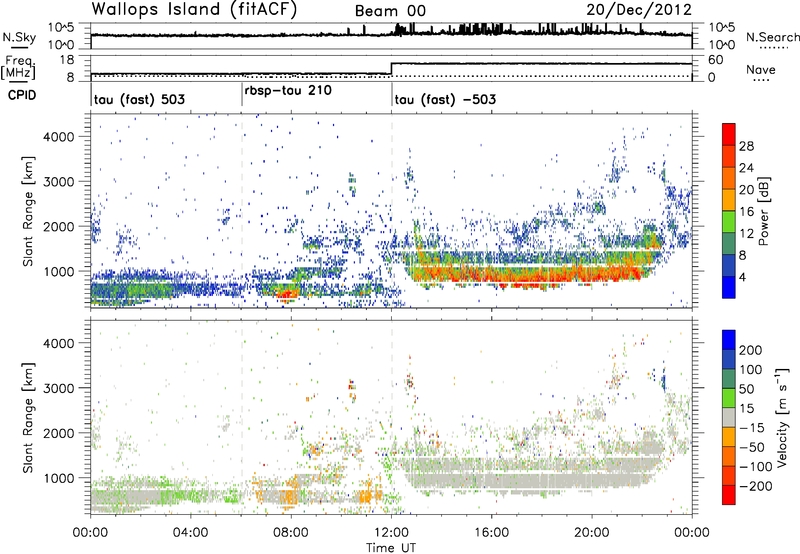Click the -15 tick on Velocity color bar

pos(752,427)
